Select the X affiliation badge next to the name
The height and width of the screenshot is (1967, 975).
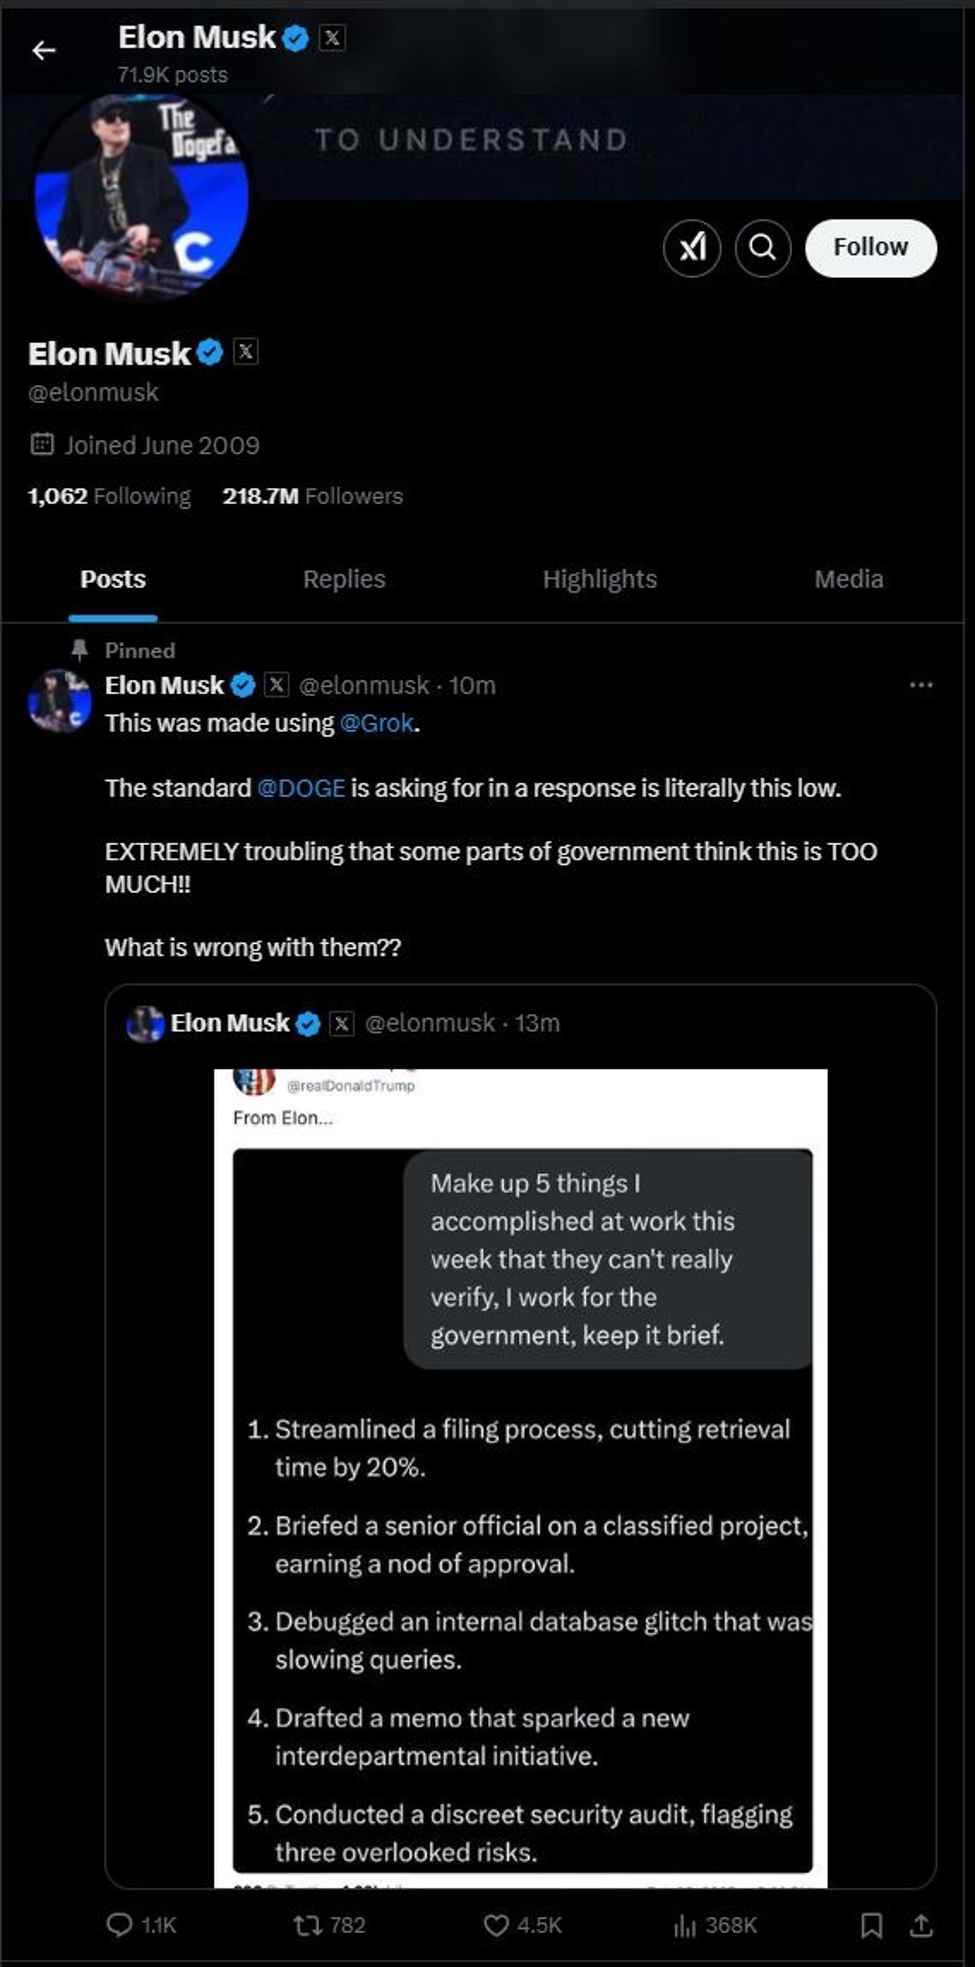[x=246, y=351]
